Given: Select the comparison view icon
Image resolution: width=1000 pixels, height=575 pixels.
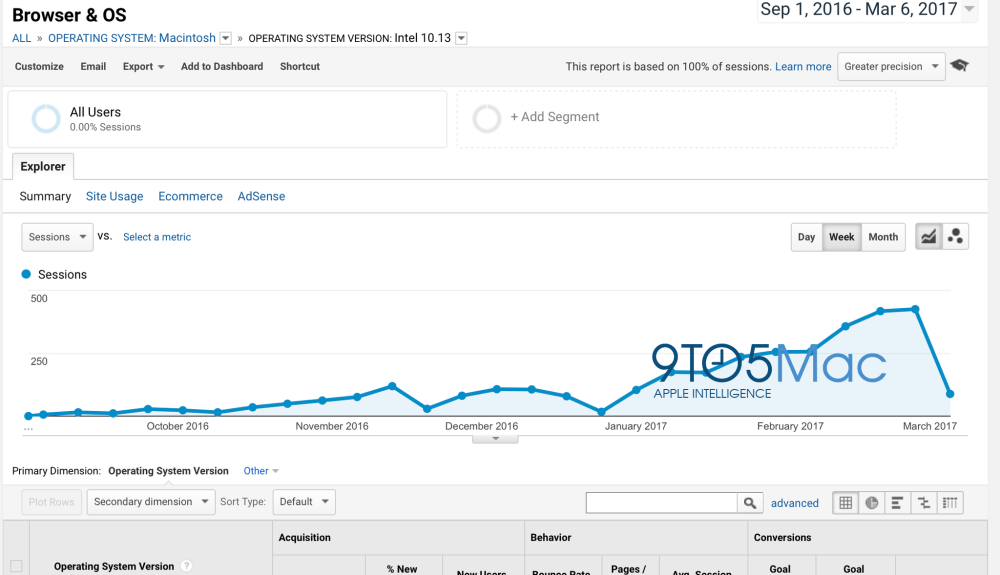Looking at the screenshot, I should point(924,503).
